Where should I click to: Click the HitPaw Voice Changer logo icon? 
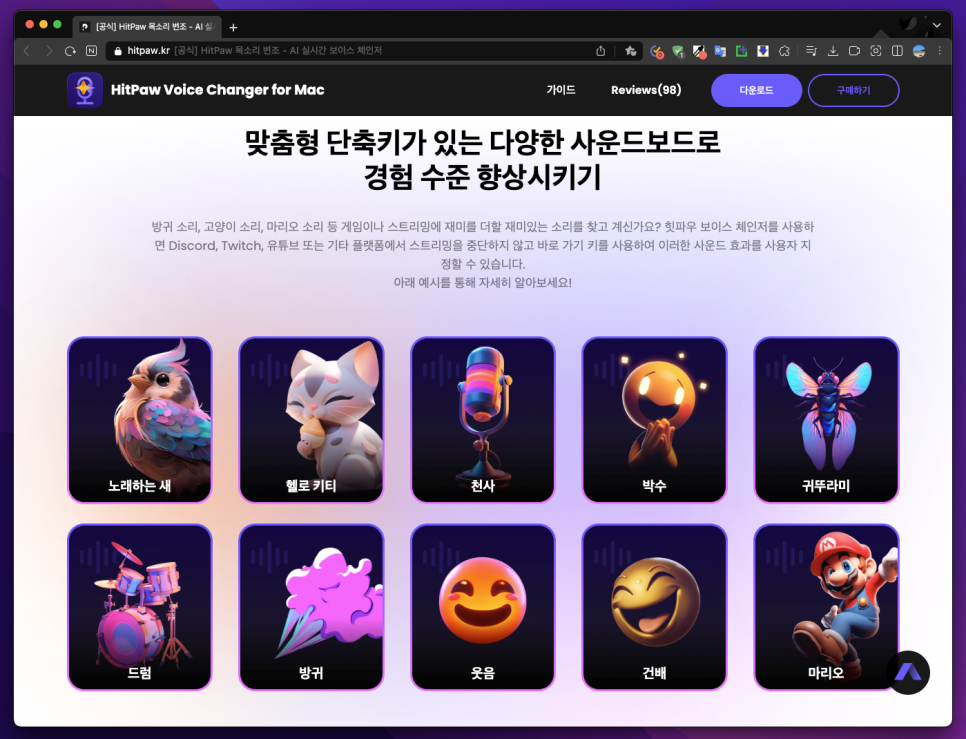coord(84,90)
